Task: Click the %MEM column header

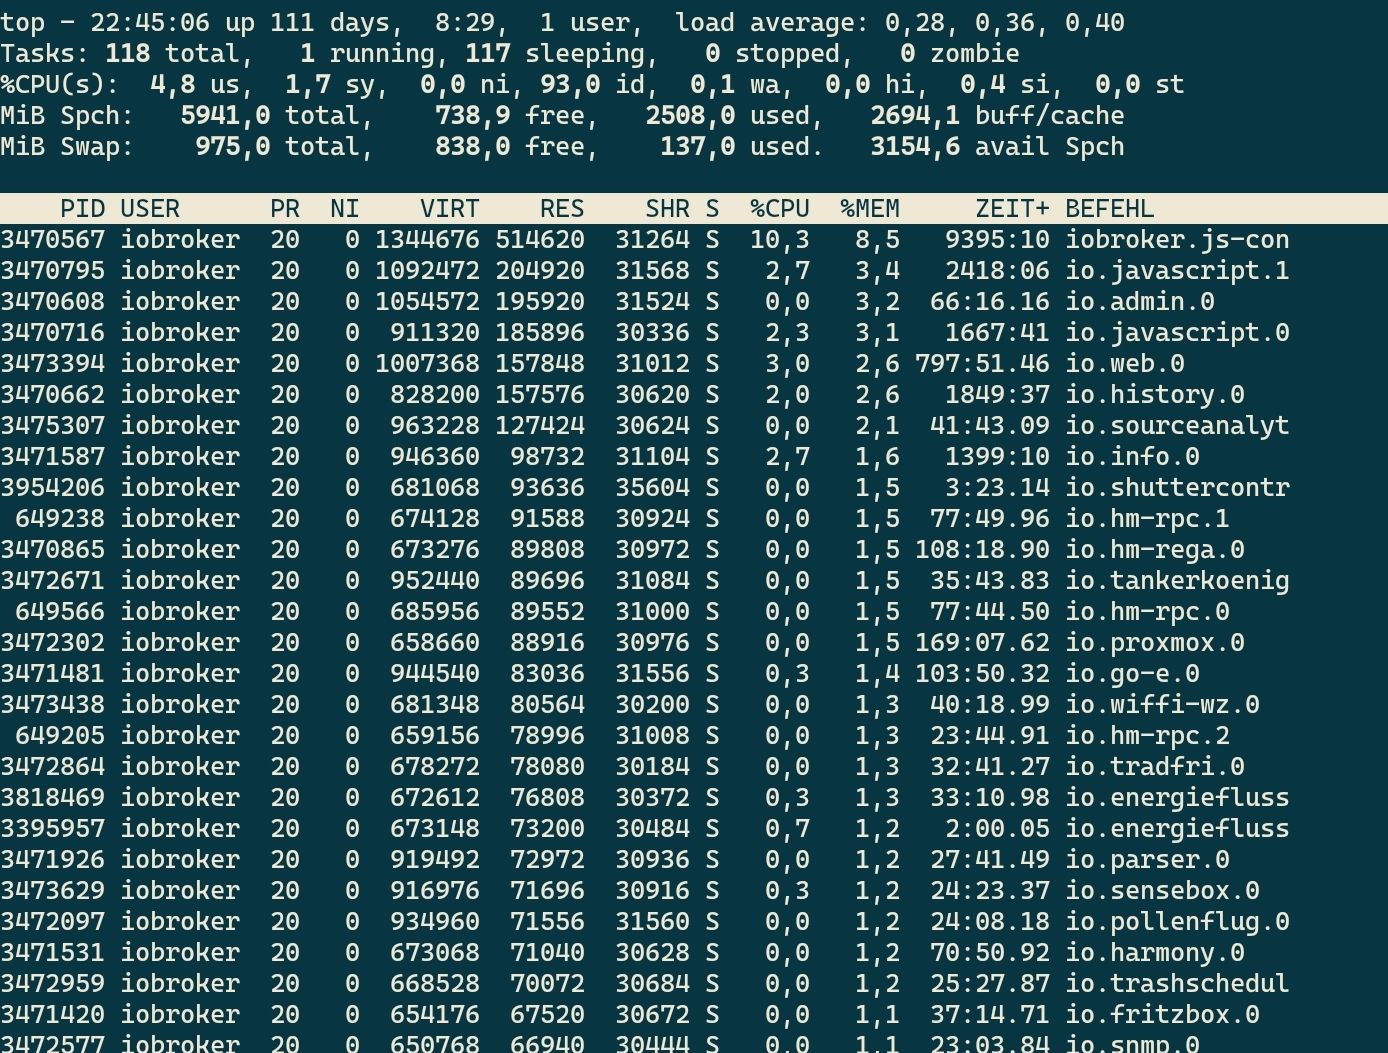Action: 870,209
